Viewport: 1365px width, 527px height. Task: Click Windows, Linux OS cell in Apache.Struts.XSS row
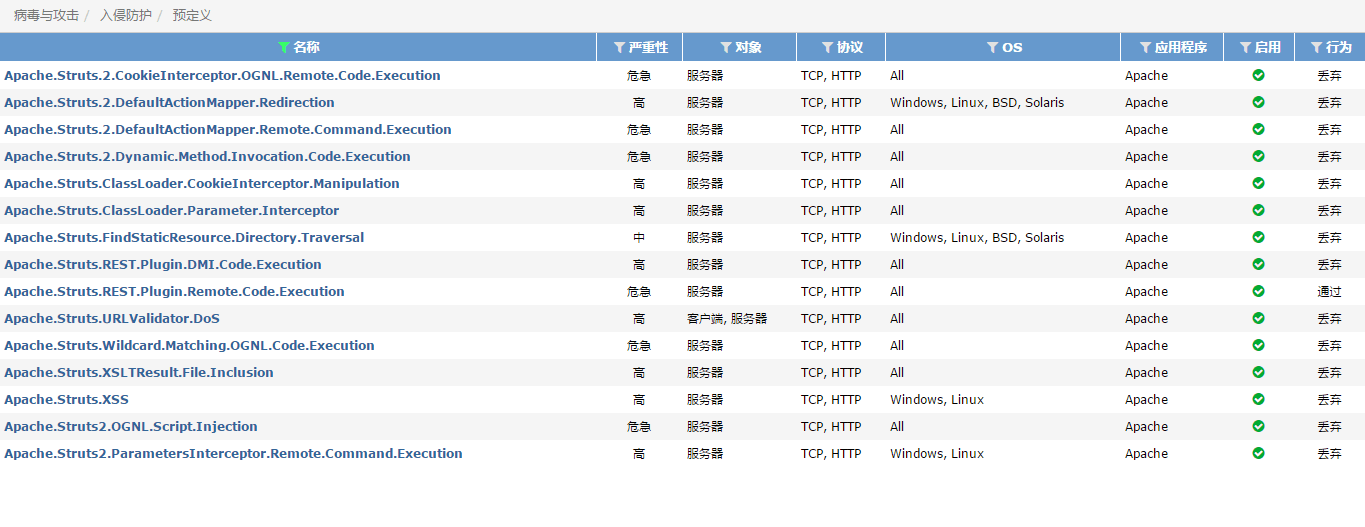pos(937,399)
